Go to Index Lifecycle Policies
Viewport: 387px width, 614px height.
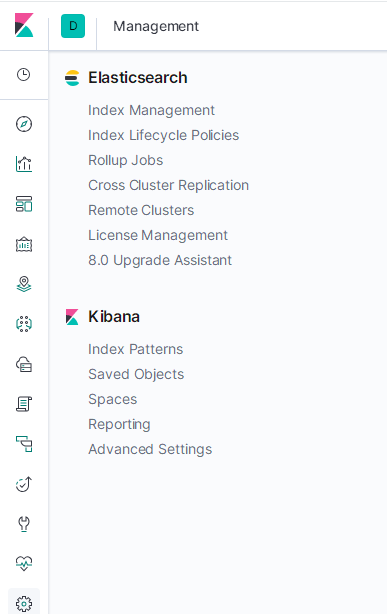(x=163, y=135)
